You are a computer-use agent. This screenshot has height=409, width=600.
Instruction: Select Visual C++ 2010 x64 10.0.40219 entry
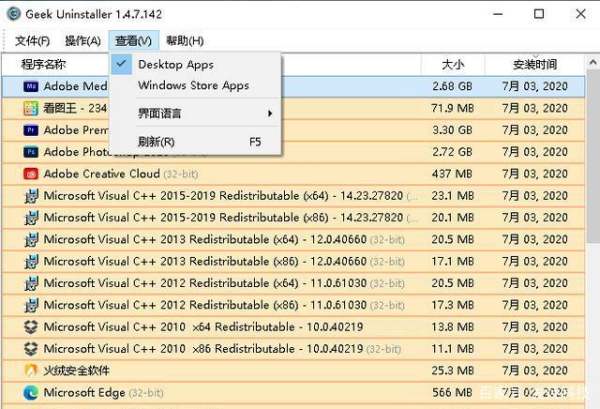click(203, 327)
